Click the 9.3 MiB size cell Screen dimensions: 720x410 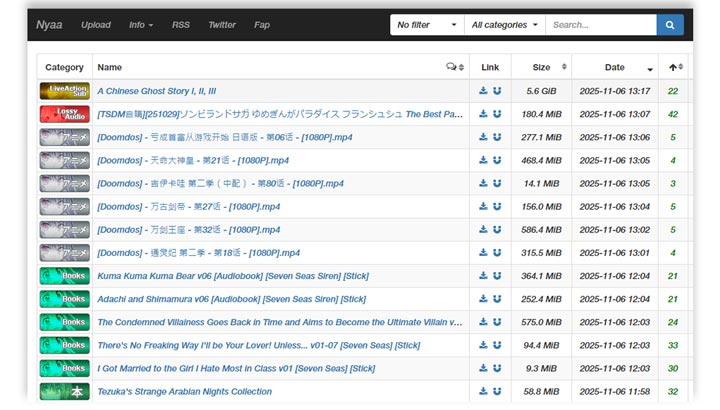coord(541,368)
